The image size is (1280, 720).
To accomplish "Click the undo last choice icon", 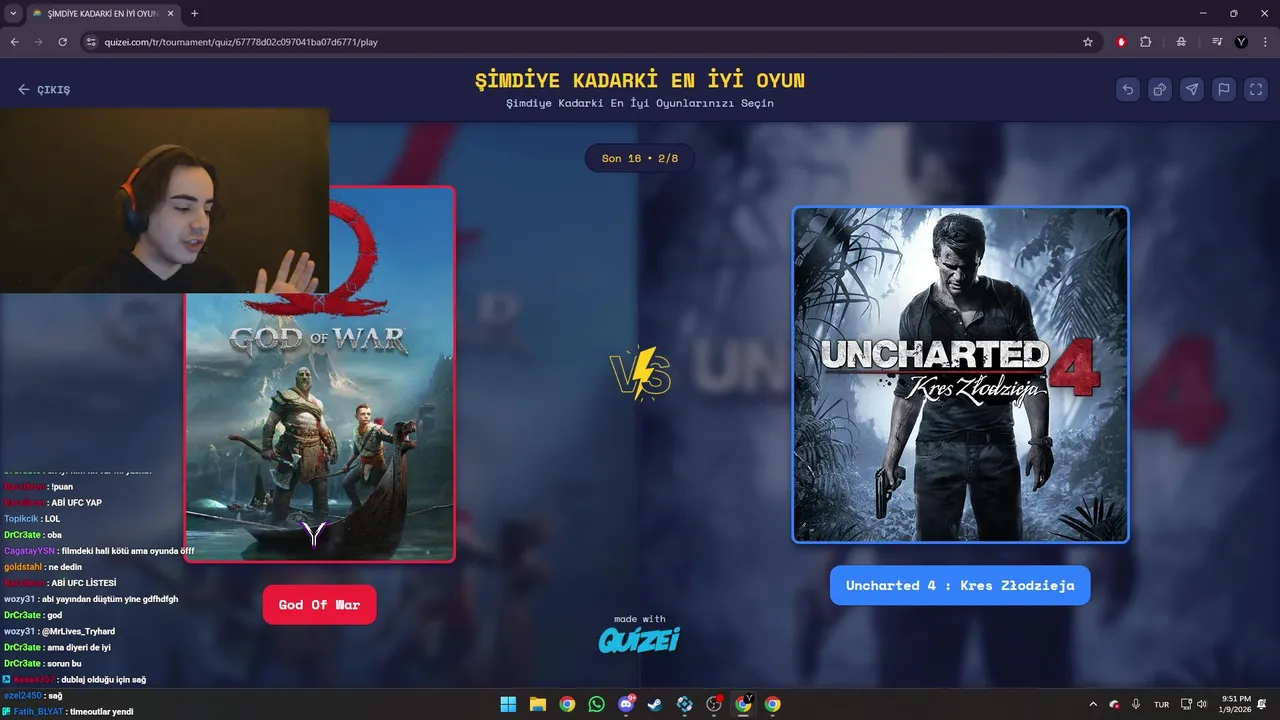I will pyautogui.click(x=1128, y=89).
